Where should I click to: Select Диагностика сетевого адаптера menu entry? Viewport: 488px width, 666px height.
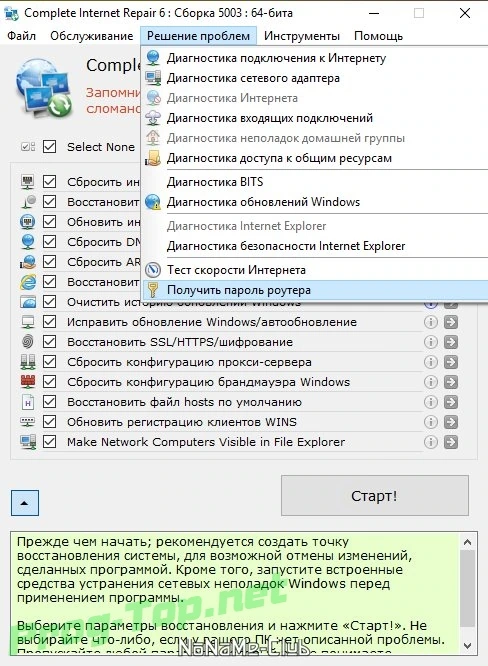click(314, 78)
